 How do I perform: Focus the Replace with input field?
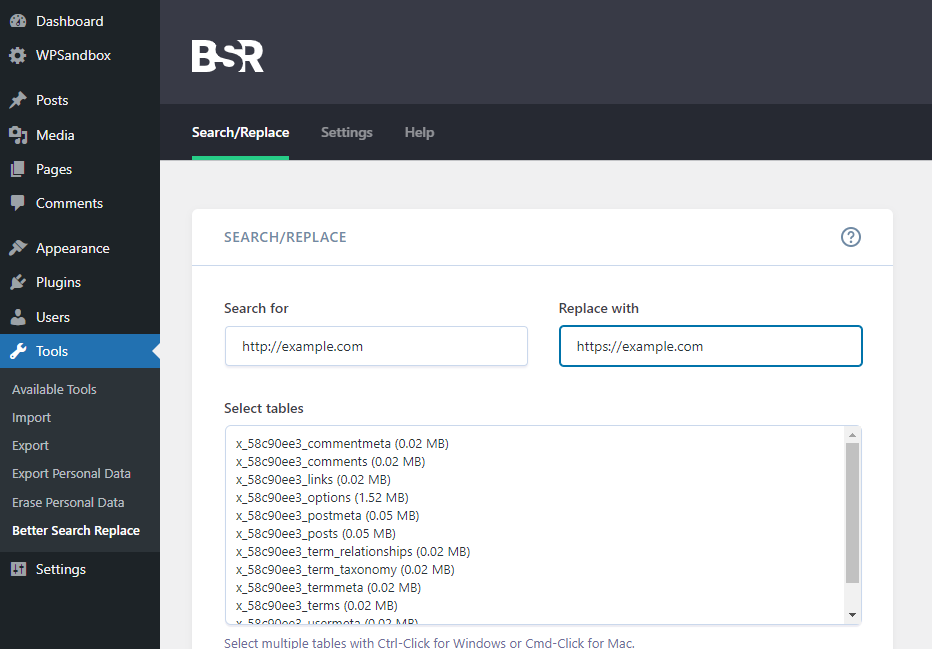click(710, 346)
